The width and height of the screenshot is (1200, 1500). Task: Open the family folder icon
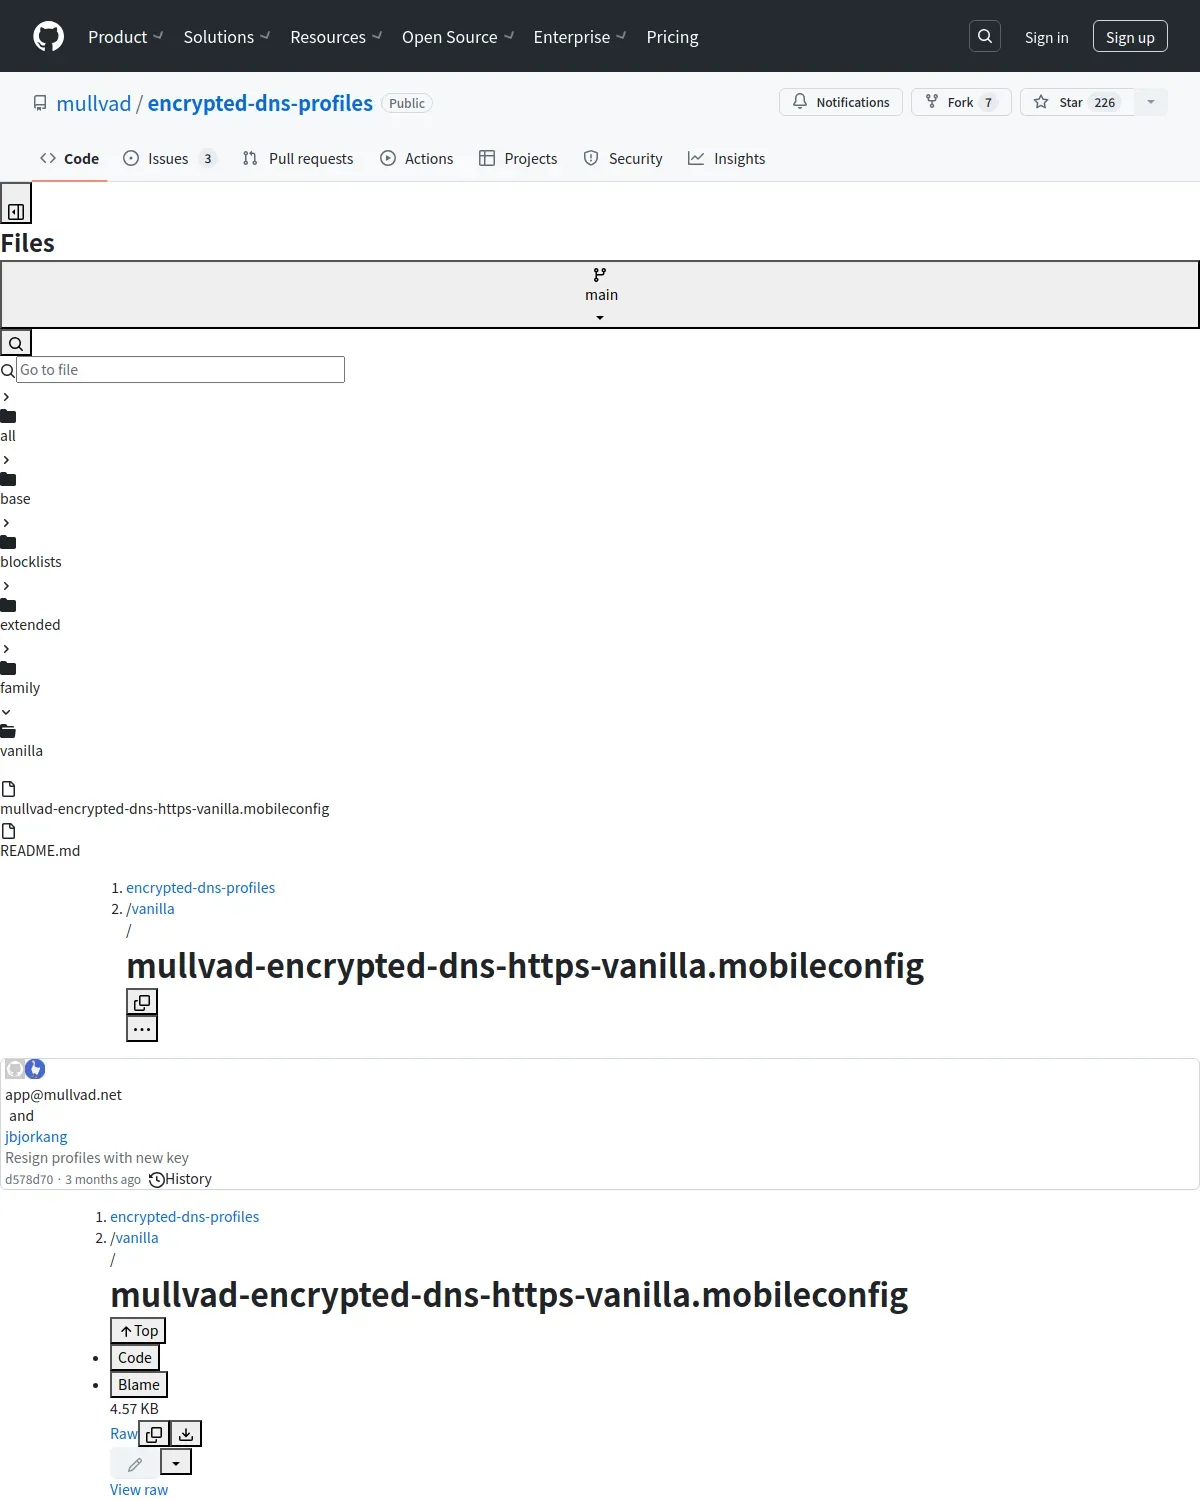pyautogui.click(x=8, y=668)
